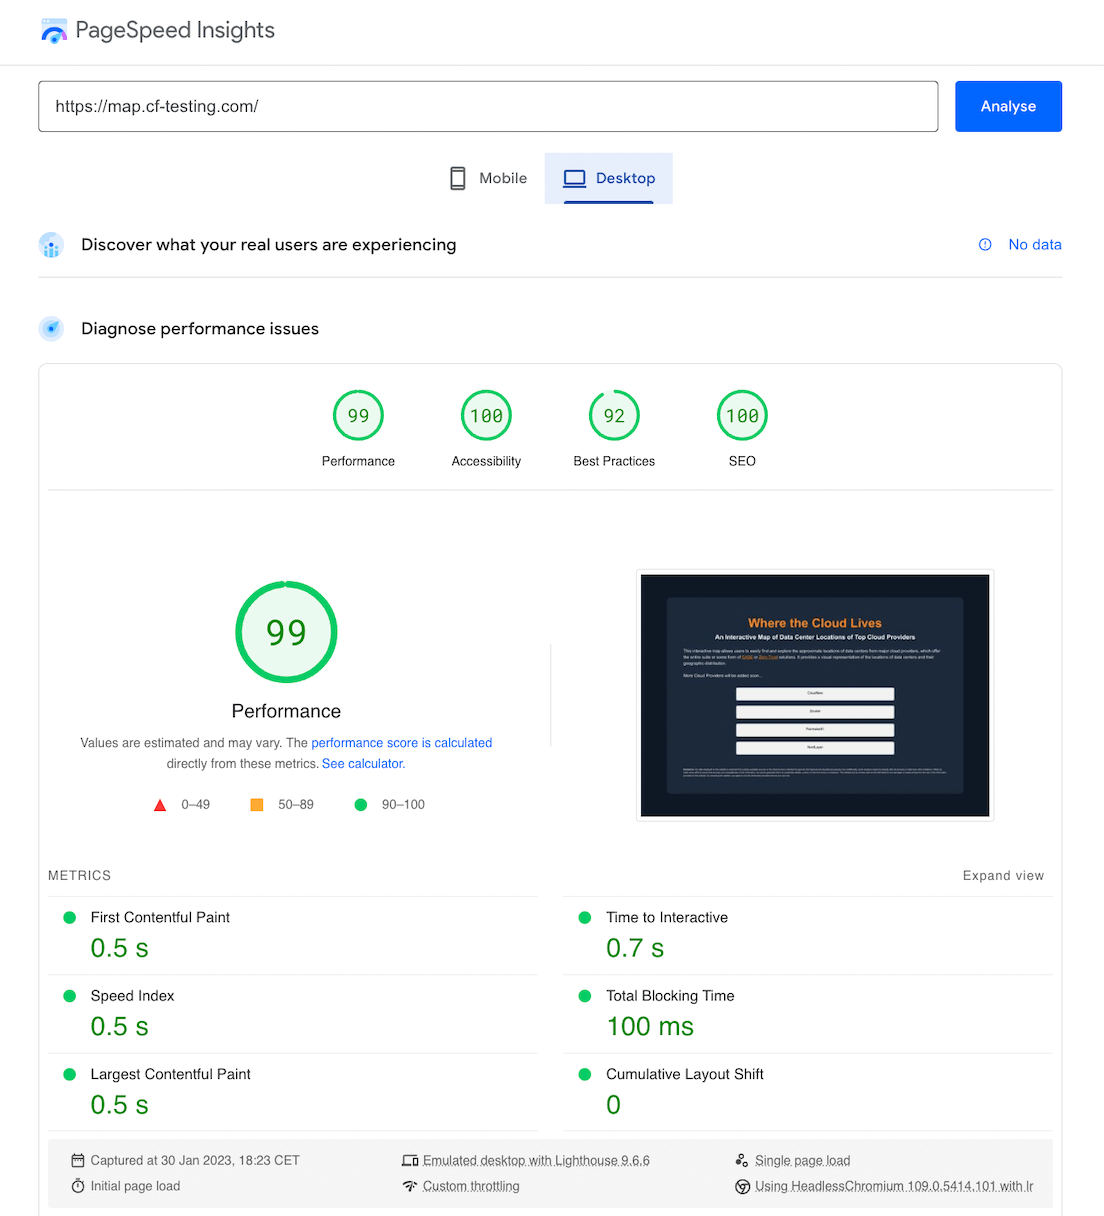
Task: Click the Time to Interactive label
Action: click(x=667, y=918)
